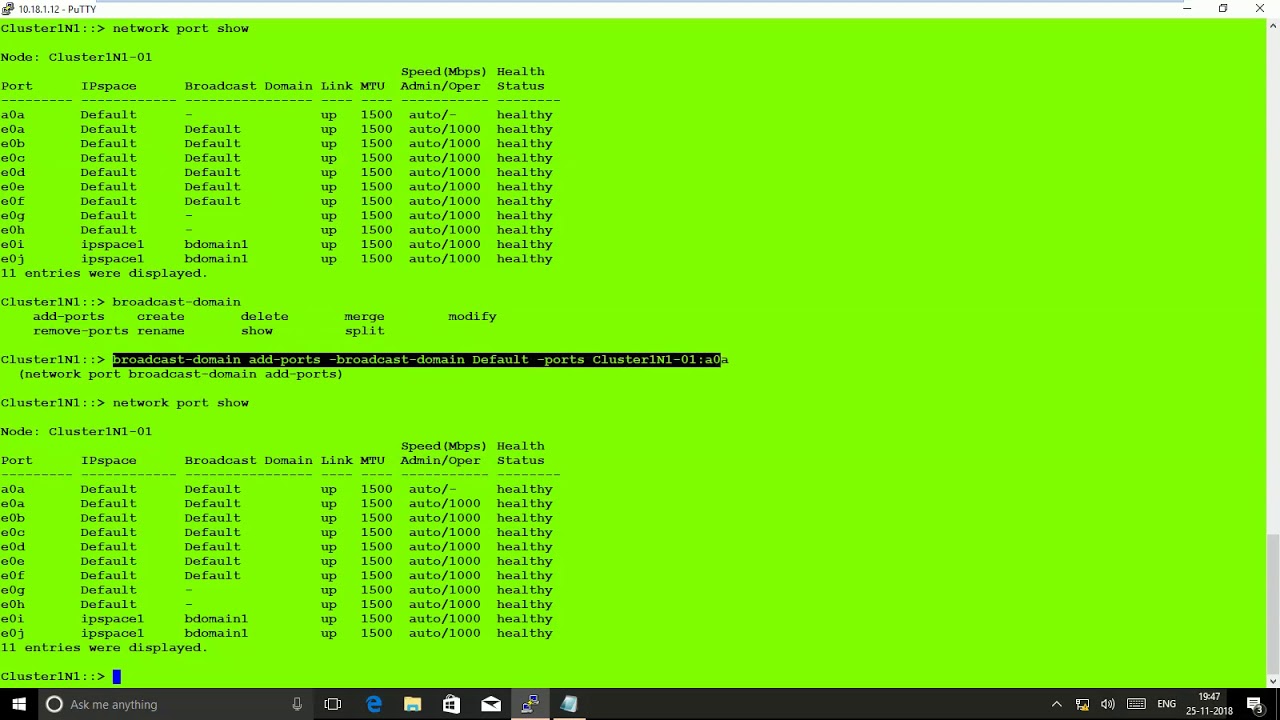Click 'e0g' port in the first table
This screenshot has height=720, width=1280.
pos(12,216)
